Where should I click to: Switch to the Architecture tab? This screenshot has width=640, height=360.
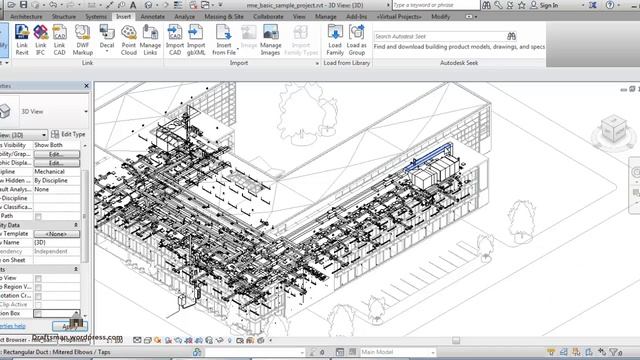(x=26, y=16)
